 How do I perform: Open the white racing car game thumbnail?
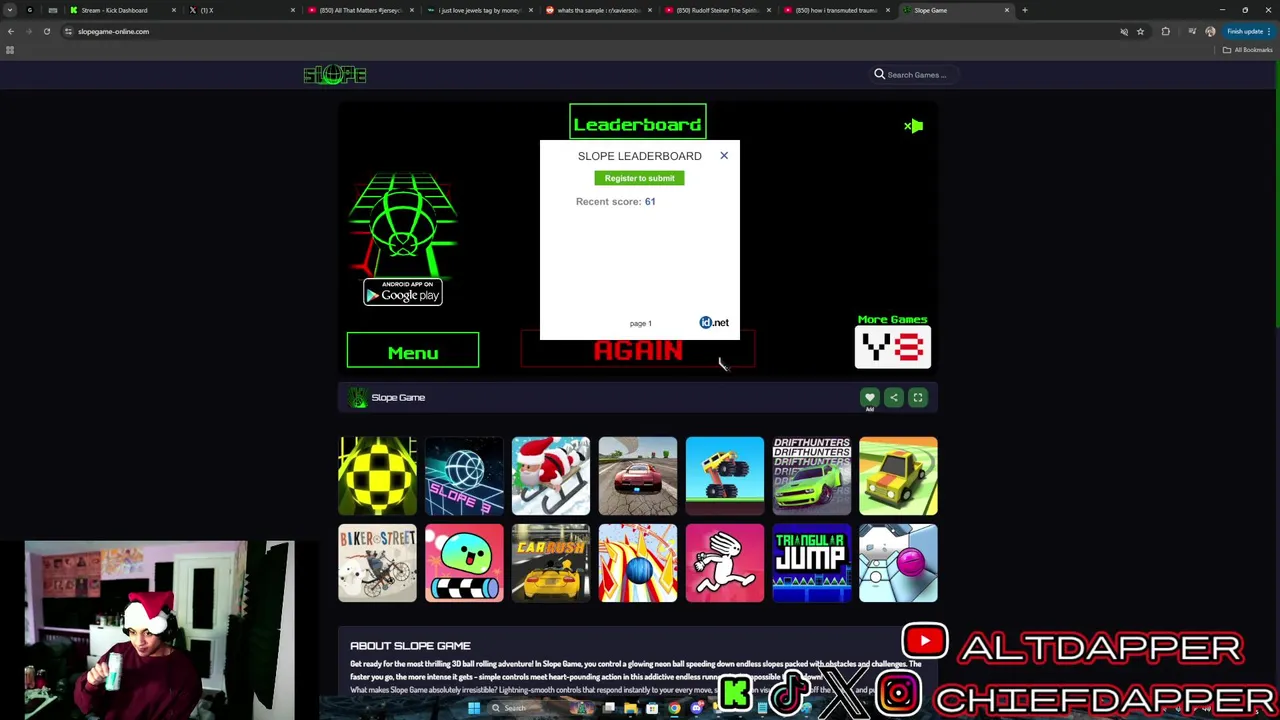point(638,476)
